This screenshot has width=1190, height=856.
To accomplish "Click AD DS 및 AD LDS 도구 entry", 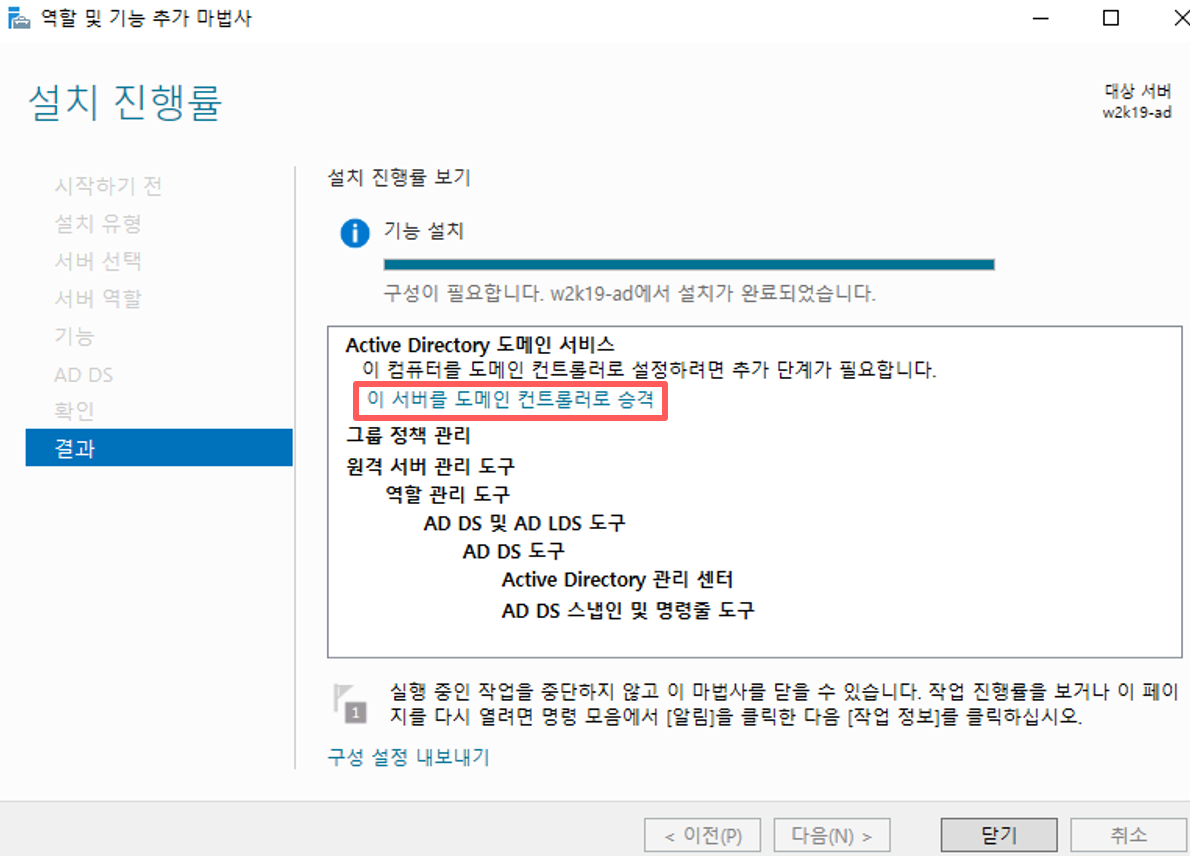I will [524, 523].
